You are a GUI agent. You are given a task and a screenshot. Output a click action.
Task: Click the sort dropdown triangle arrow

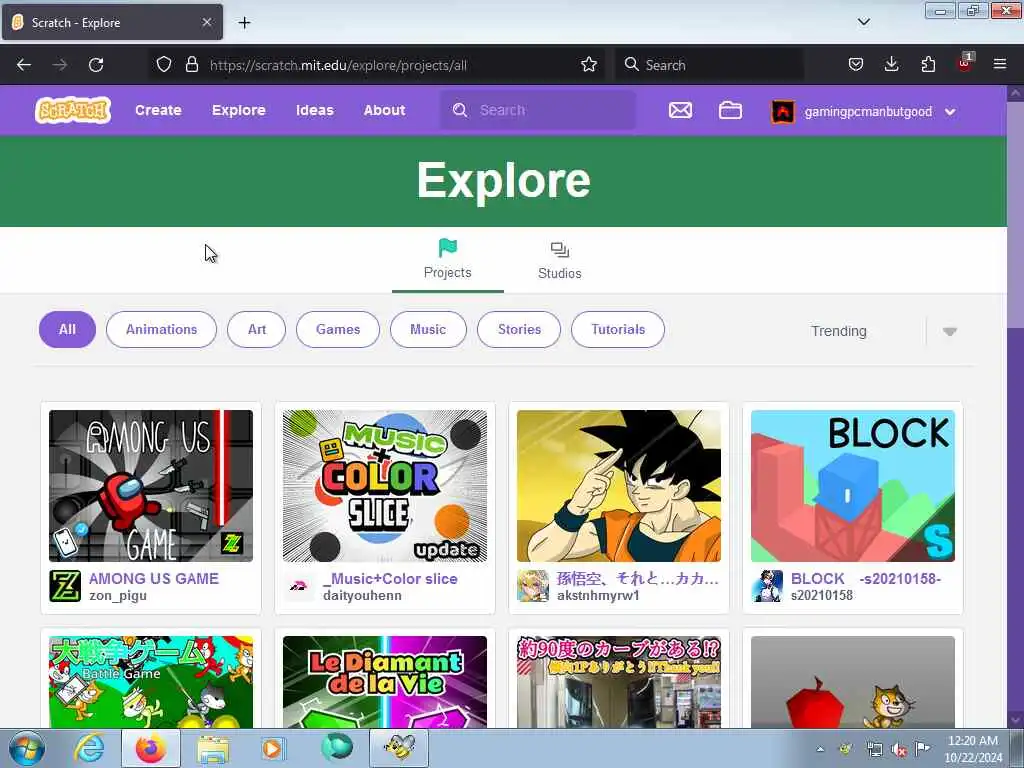coord(950,332)
